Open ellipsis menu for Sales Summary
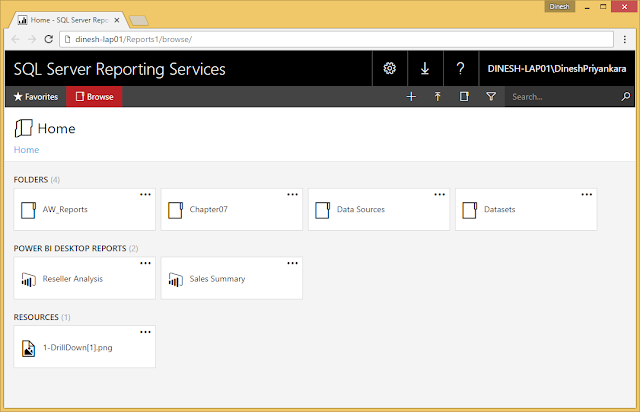 pos(293,263)
